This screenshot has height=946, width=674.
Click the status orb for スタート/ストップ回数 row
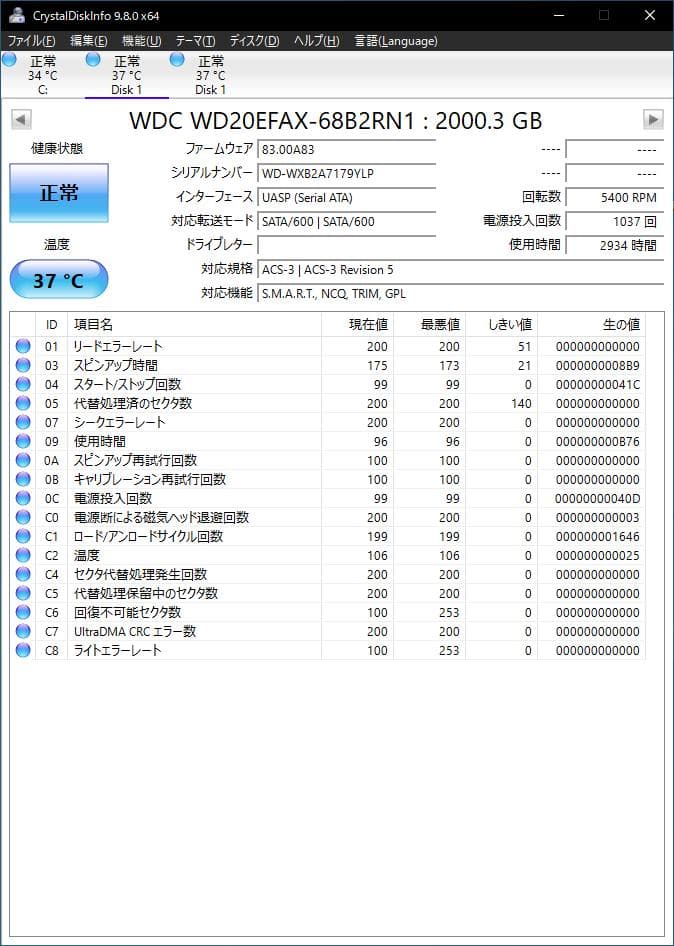click(23, 384)
